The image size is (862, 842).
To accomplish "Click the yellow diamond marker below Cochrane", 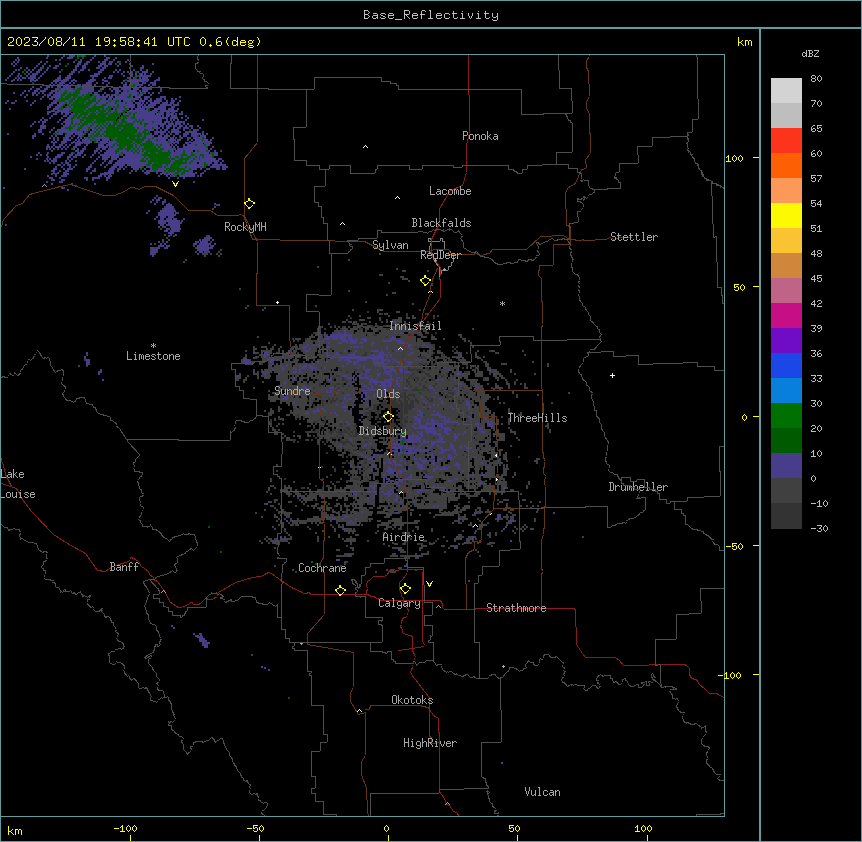I will click(340, 590).
